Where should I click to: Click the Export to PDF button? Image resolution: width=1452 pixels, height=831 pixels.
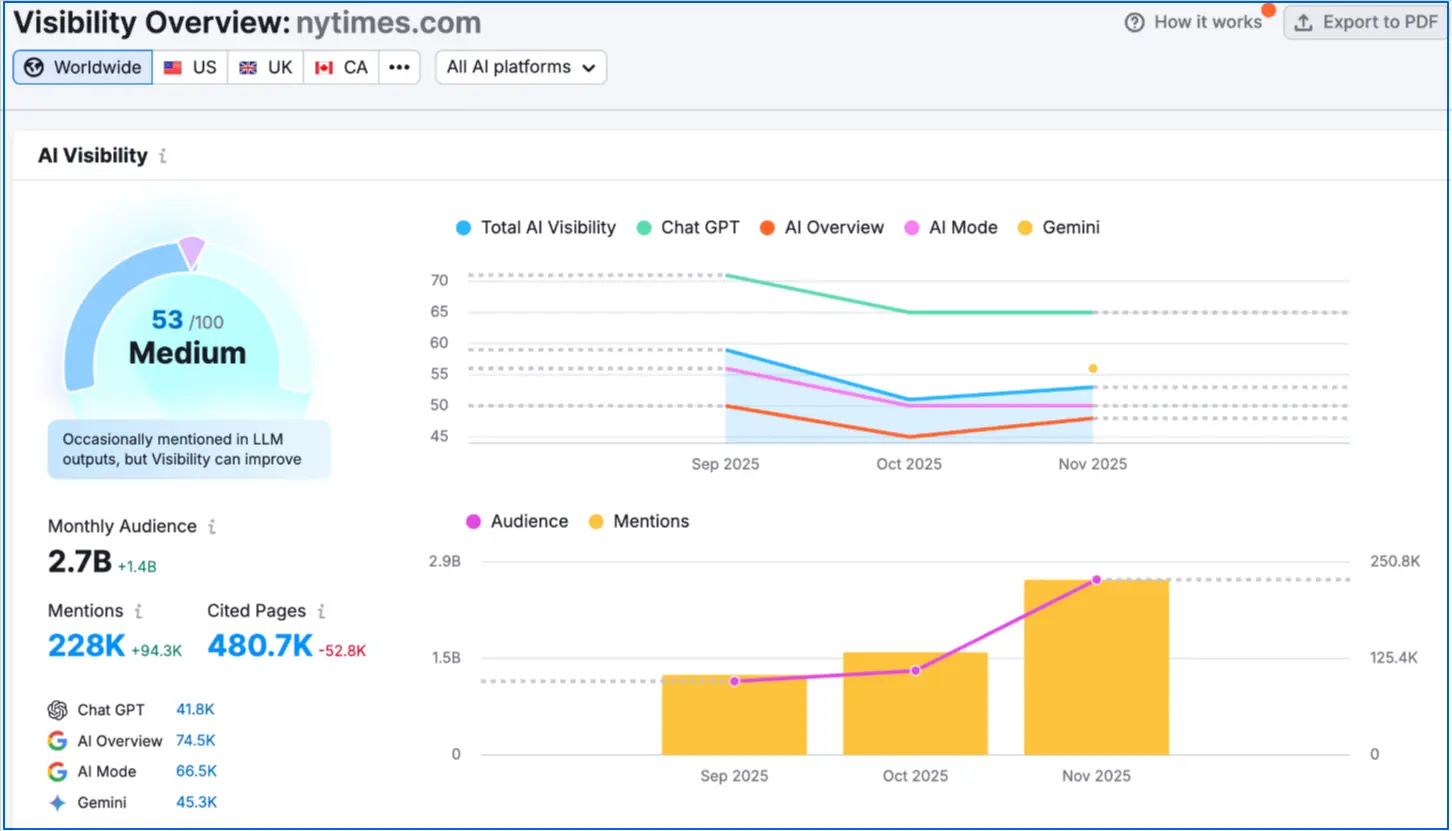(1365, 22)
